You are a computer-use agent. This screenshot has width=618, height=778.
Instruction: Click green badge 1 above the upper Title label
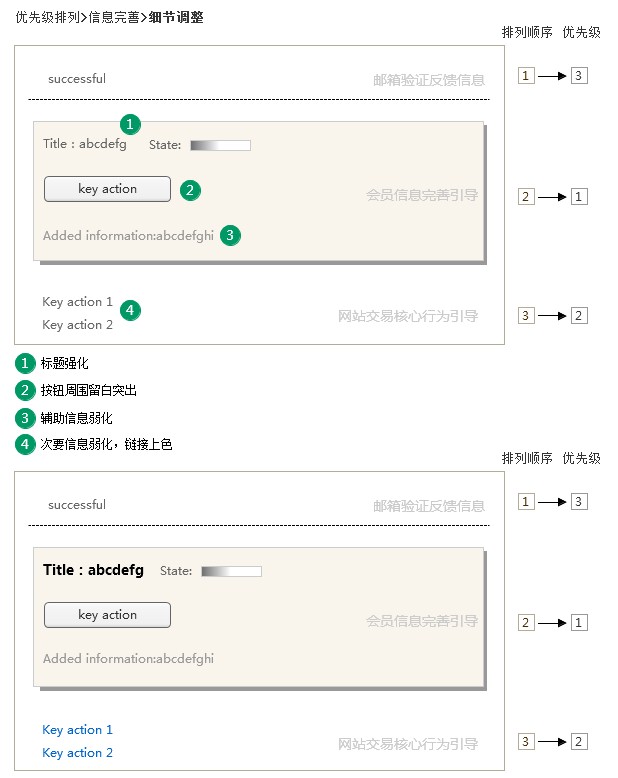(x=130, y=124)
